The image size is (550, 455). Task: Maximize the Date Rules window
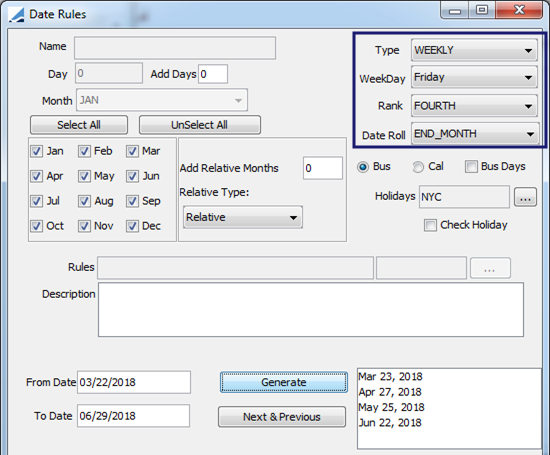[482, 10]
